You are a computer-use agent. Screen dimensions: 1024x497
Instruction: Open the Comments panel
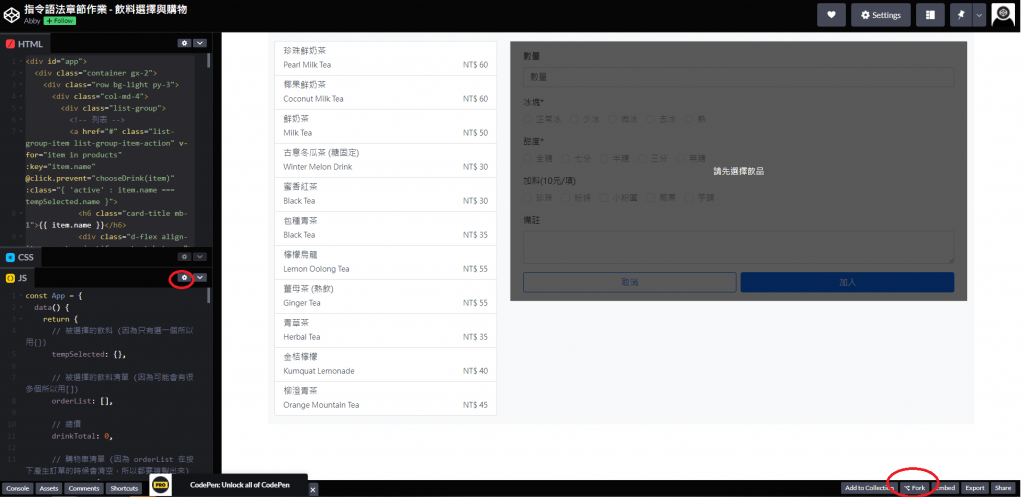coord(84,489)
